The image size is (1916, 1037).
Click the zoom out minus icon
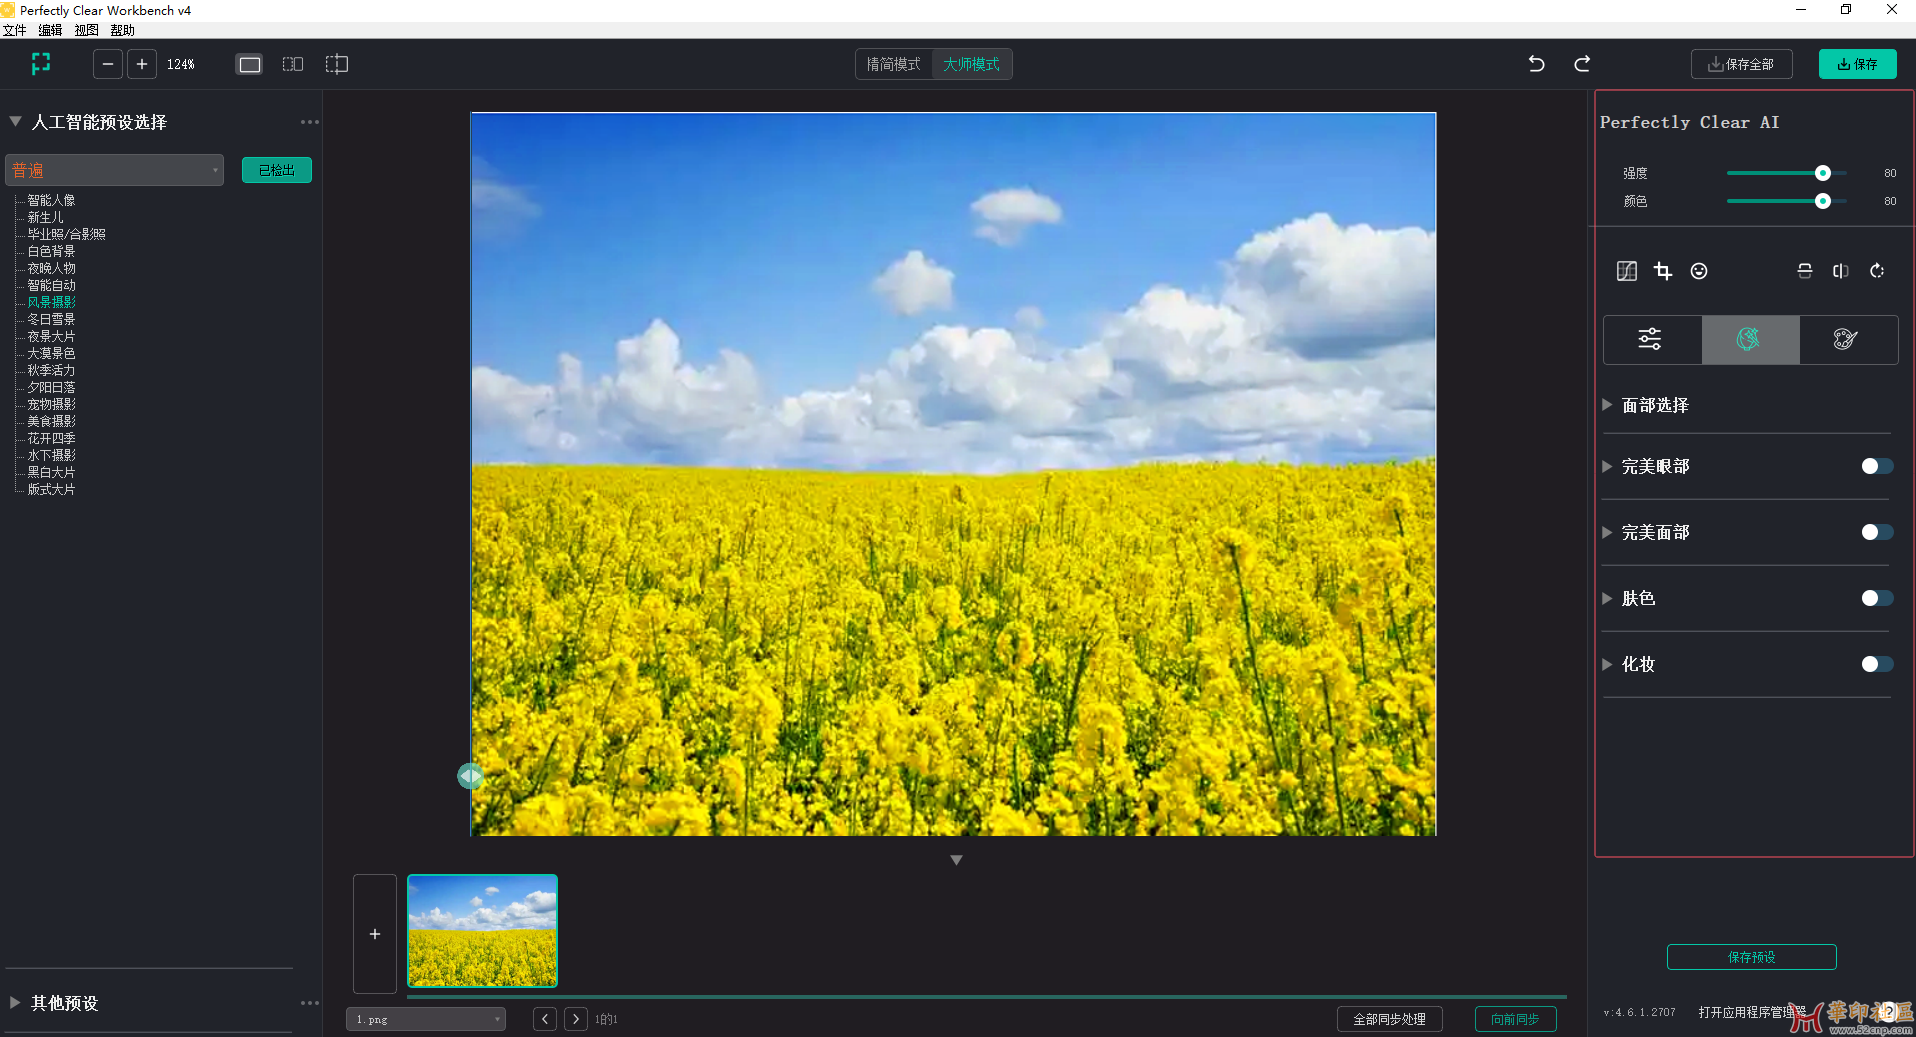108,64
